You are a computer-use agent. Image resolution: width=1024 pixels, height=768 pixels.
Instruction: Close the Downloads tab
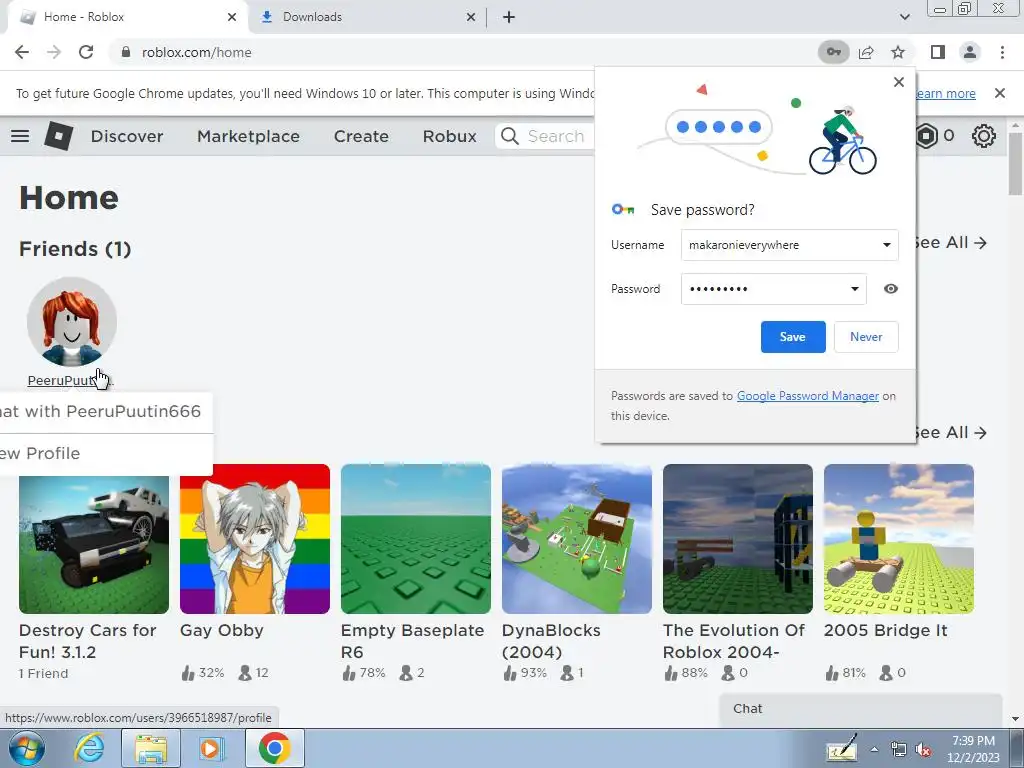[x=471, y=17]
